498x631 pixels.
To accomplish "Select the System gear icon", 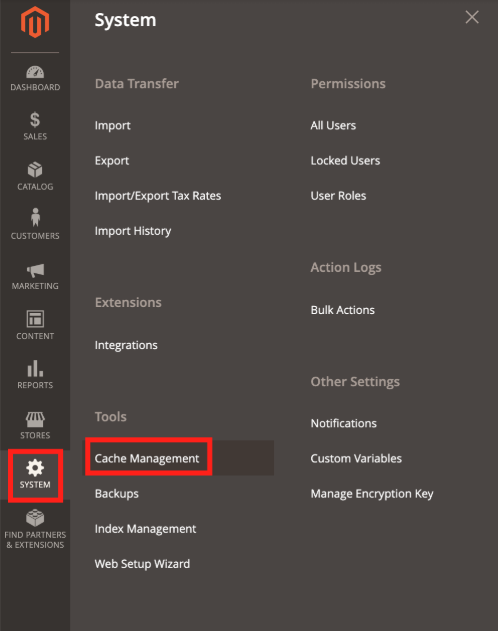I will coord(35,468).
